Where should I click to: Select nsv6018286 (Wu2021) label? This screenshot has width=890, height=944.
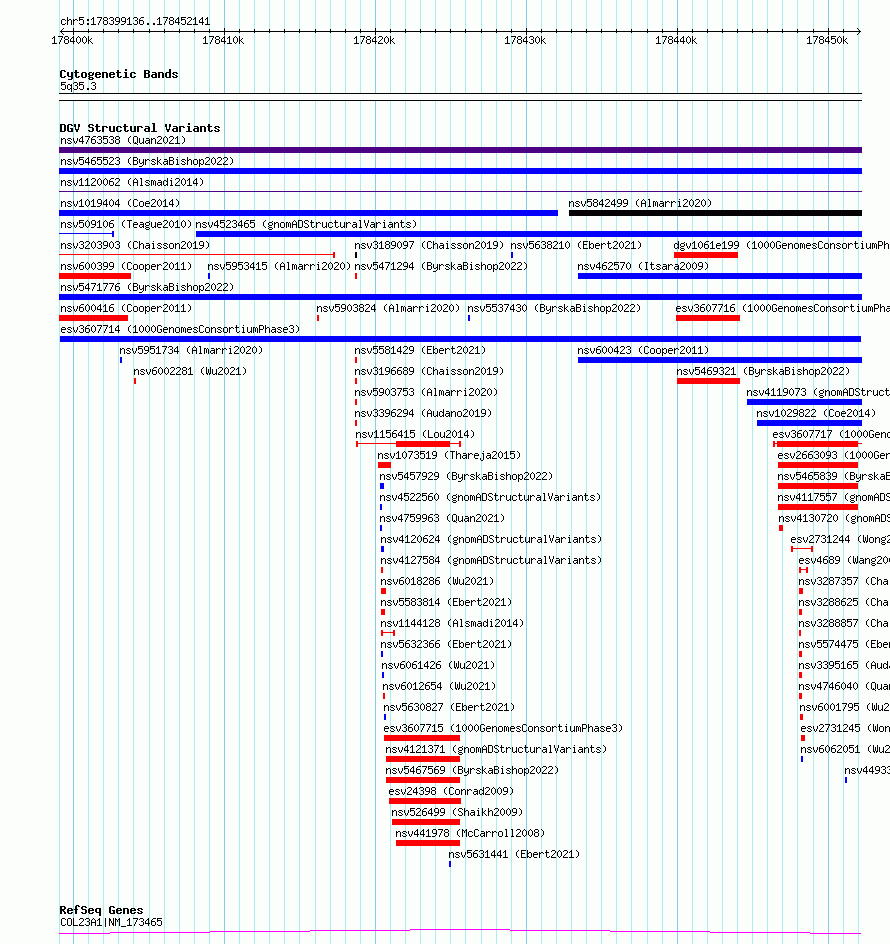[437, 582]
